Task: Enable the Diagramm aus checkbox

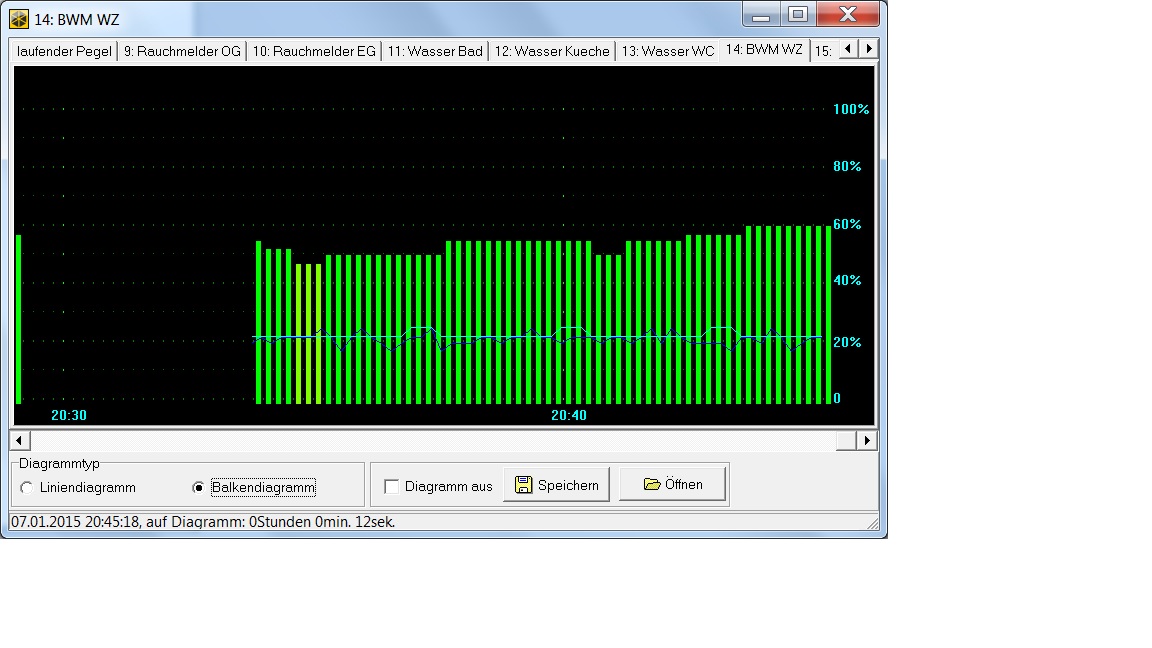Action: click(392, 486)
